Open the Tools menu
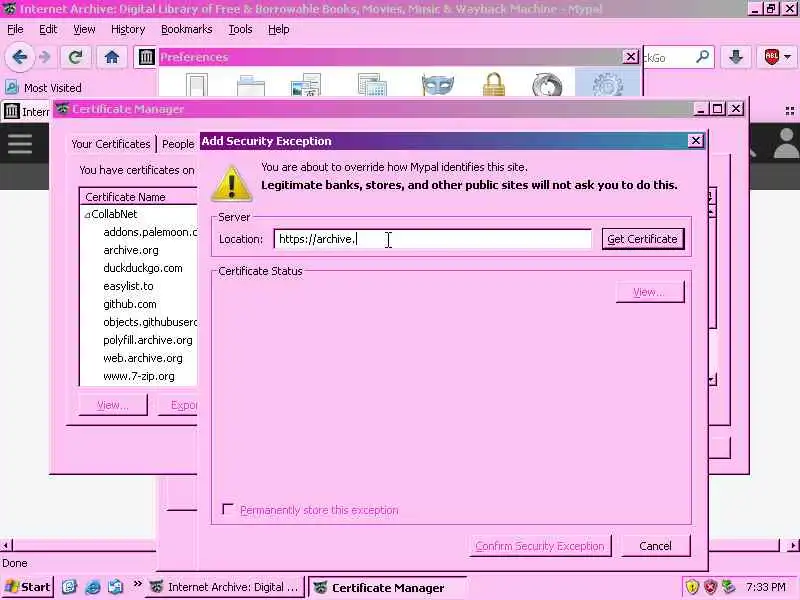Viewport: 800px width, 600px height. (240, 30)
